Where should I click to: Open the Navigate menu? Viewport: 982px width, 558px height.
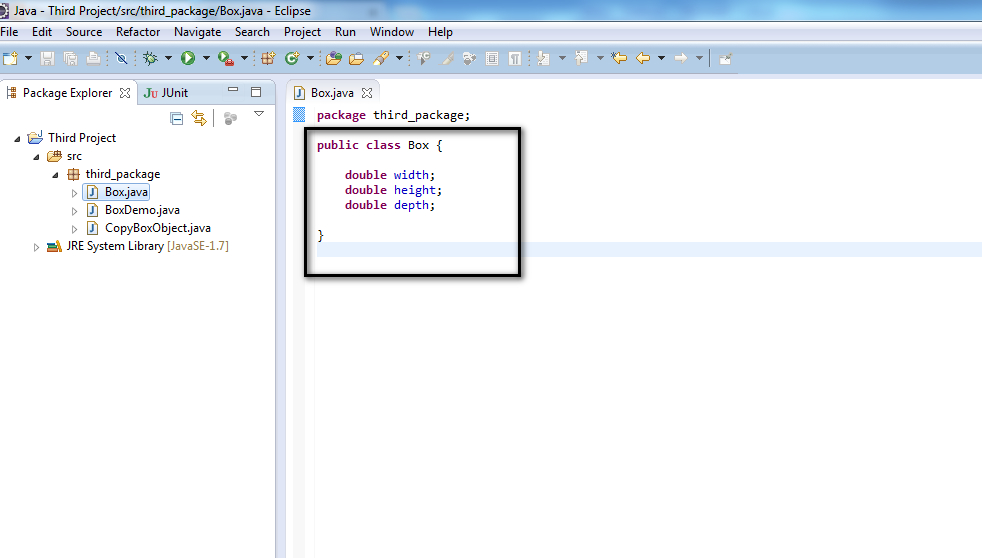197,32
